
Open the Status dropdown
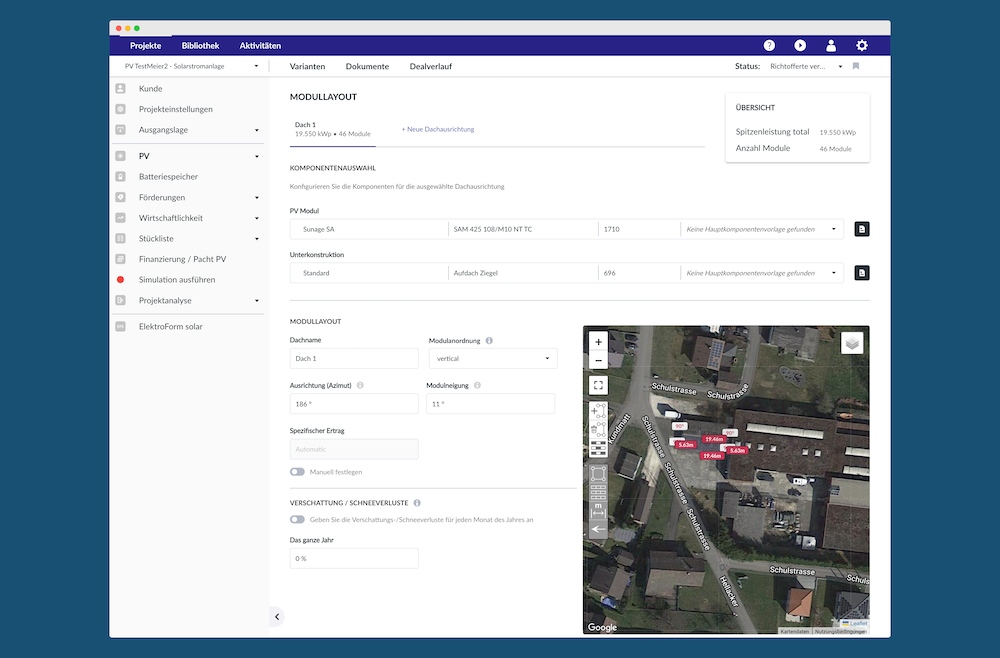pyautogui.click(x=806, y=66)
